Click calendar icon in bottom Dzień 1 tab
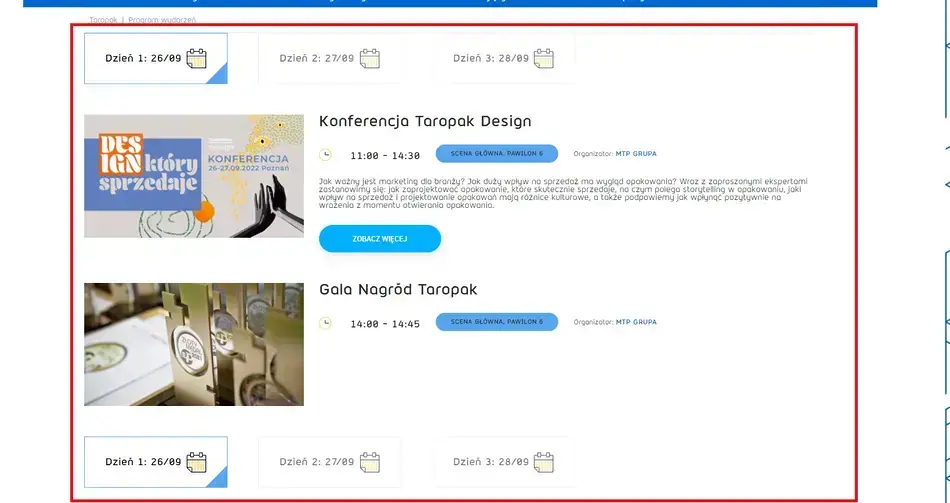The width and height of the screenshot is (950, 503). point(196,462)
